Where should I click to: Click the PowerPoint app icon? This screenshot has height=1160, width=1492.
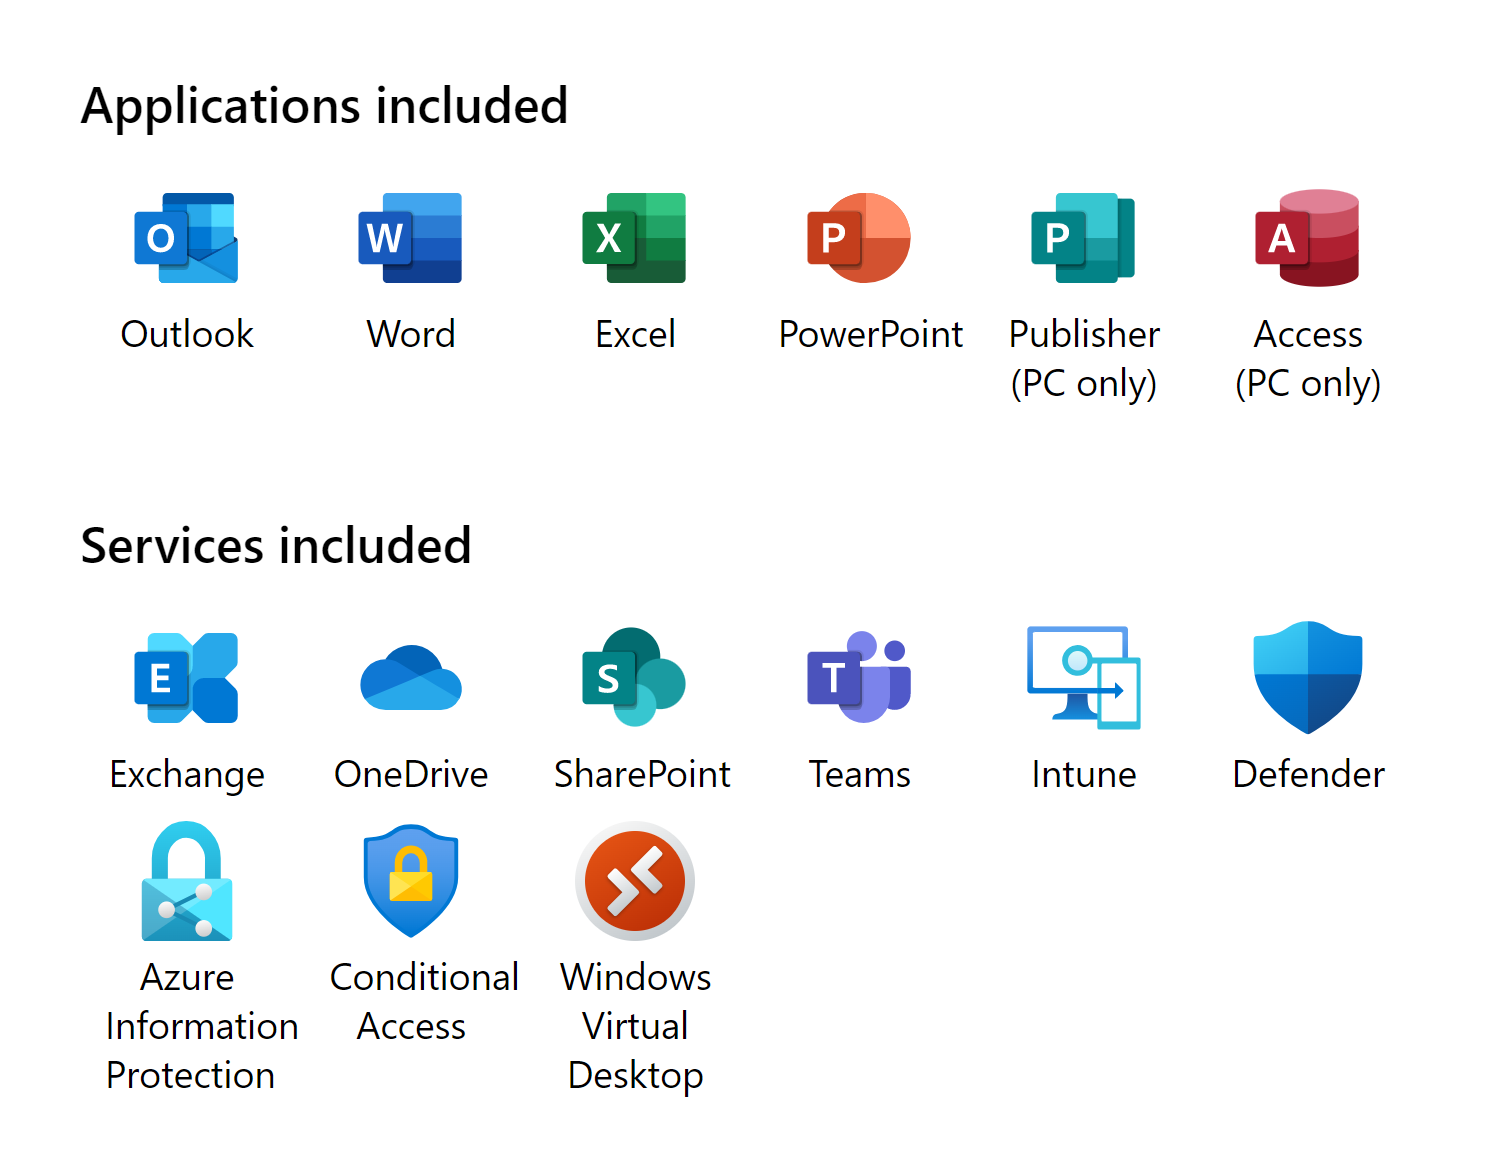click(x=859, y=238)
